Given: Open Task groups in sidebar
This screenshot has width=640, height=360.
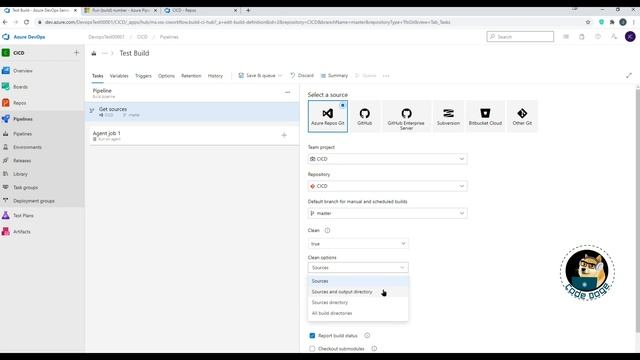Looking at the screenshot, I should click(x=25, y=187).
